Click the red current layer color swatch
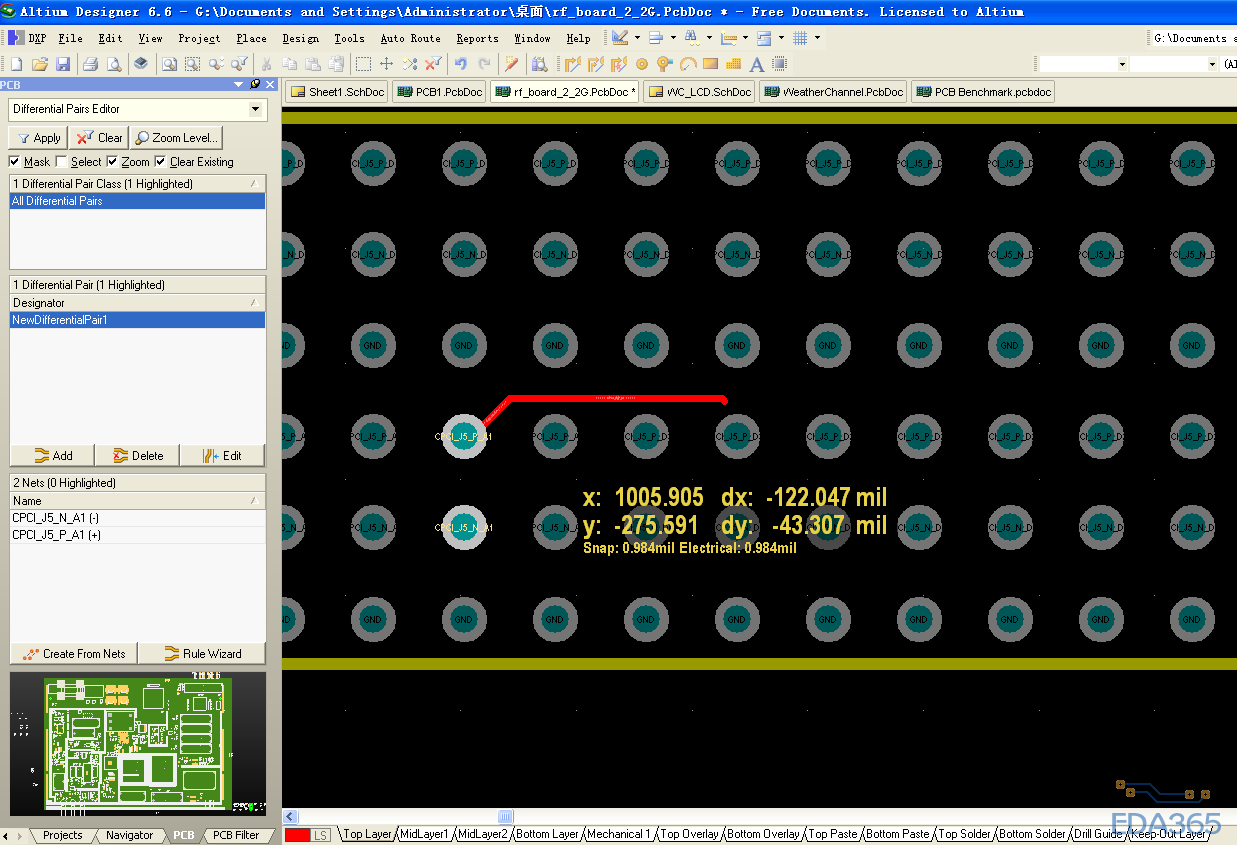 297,835
